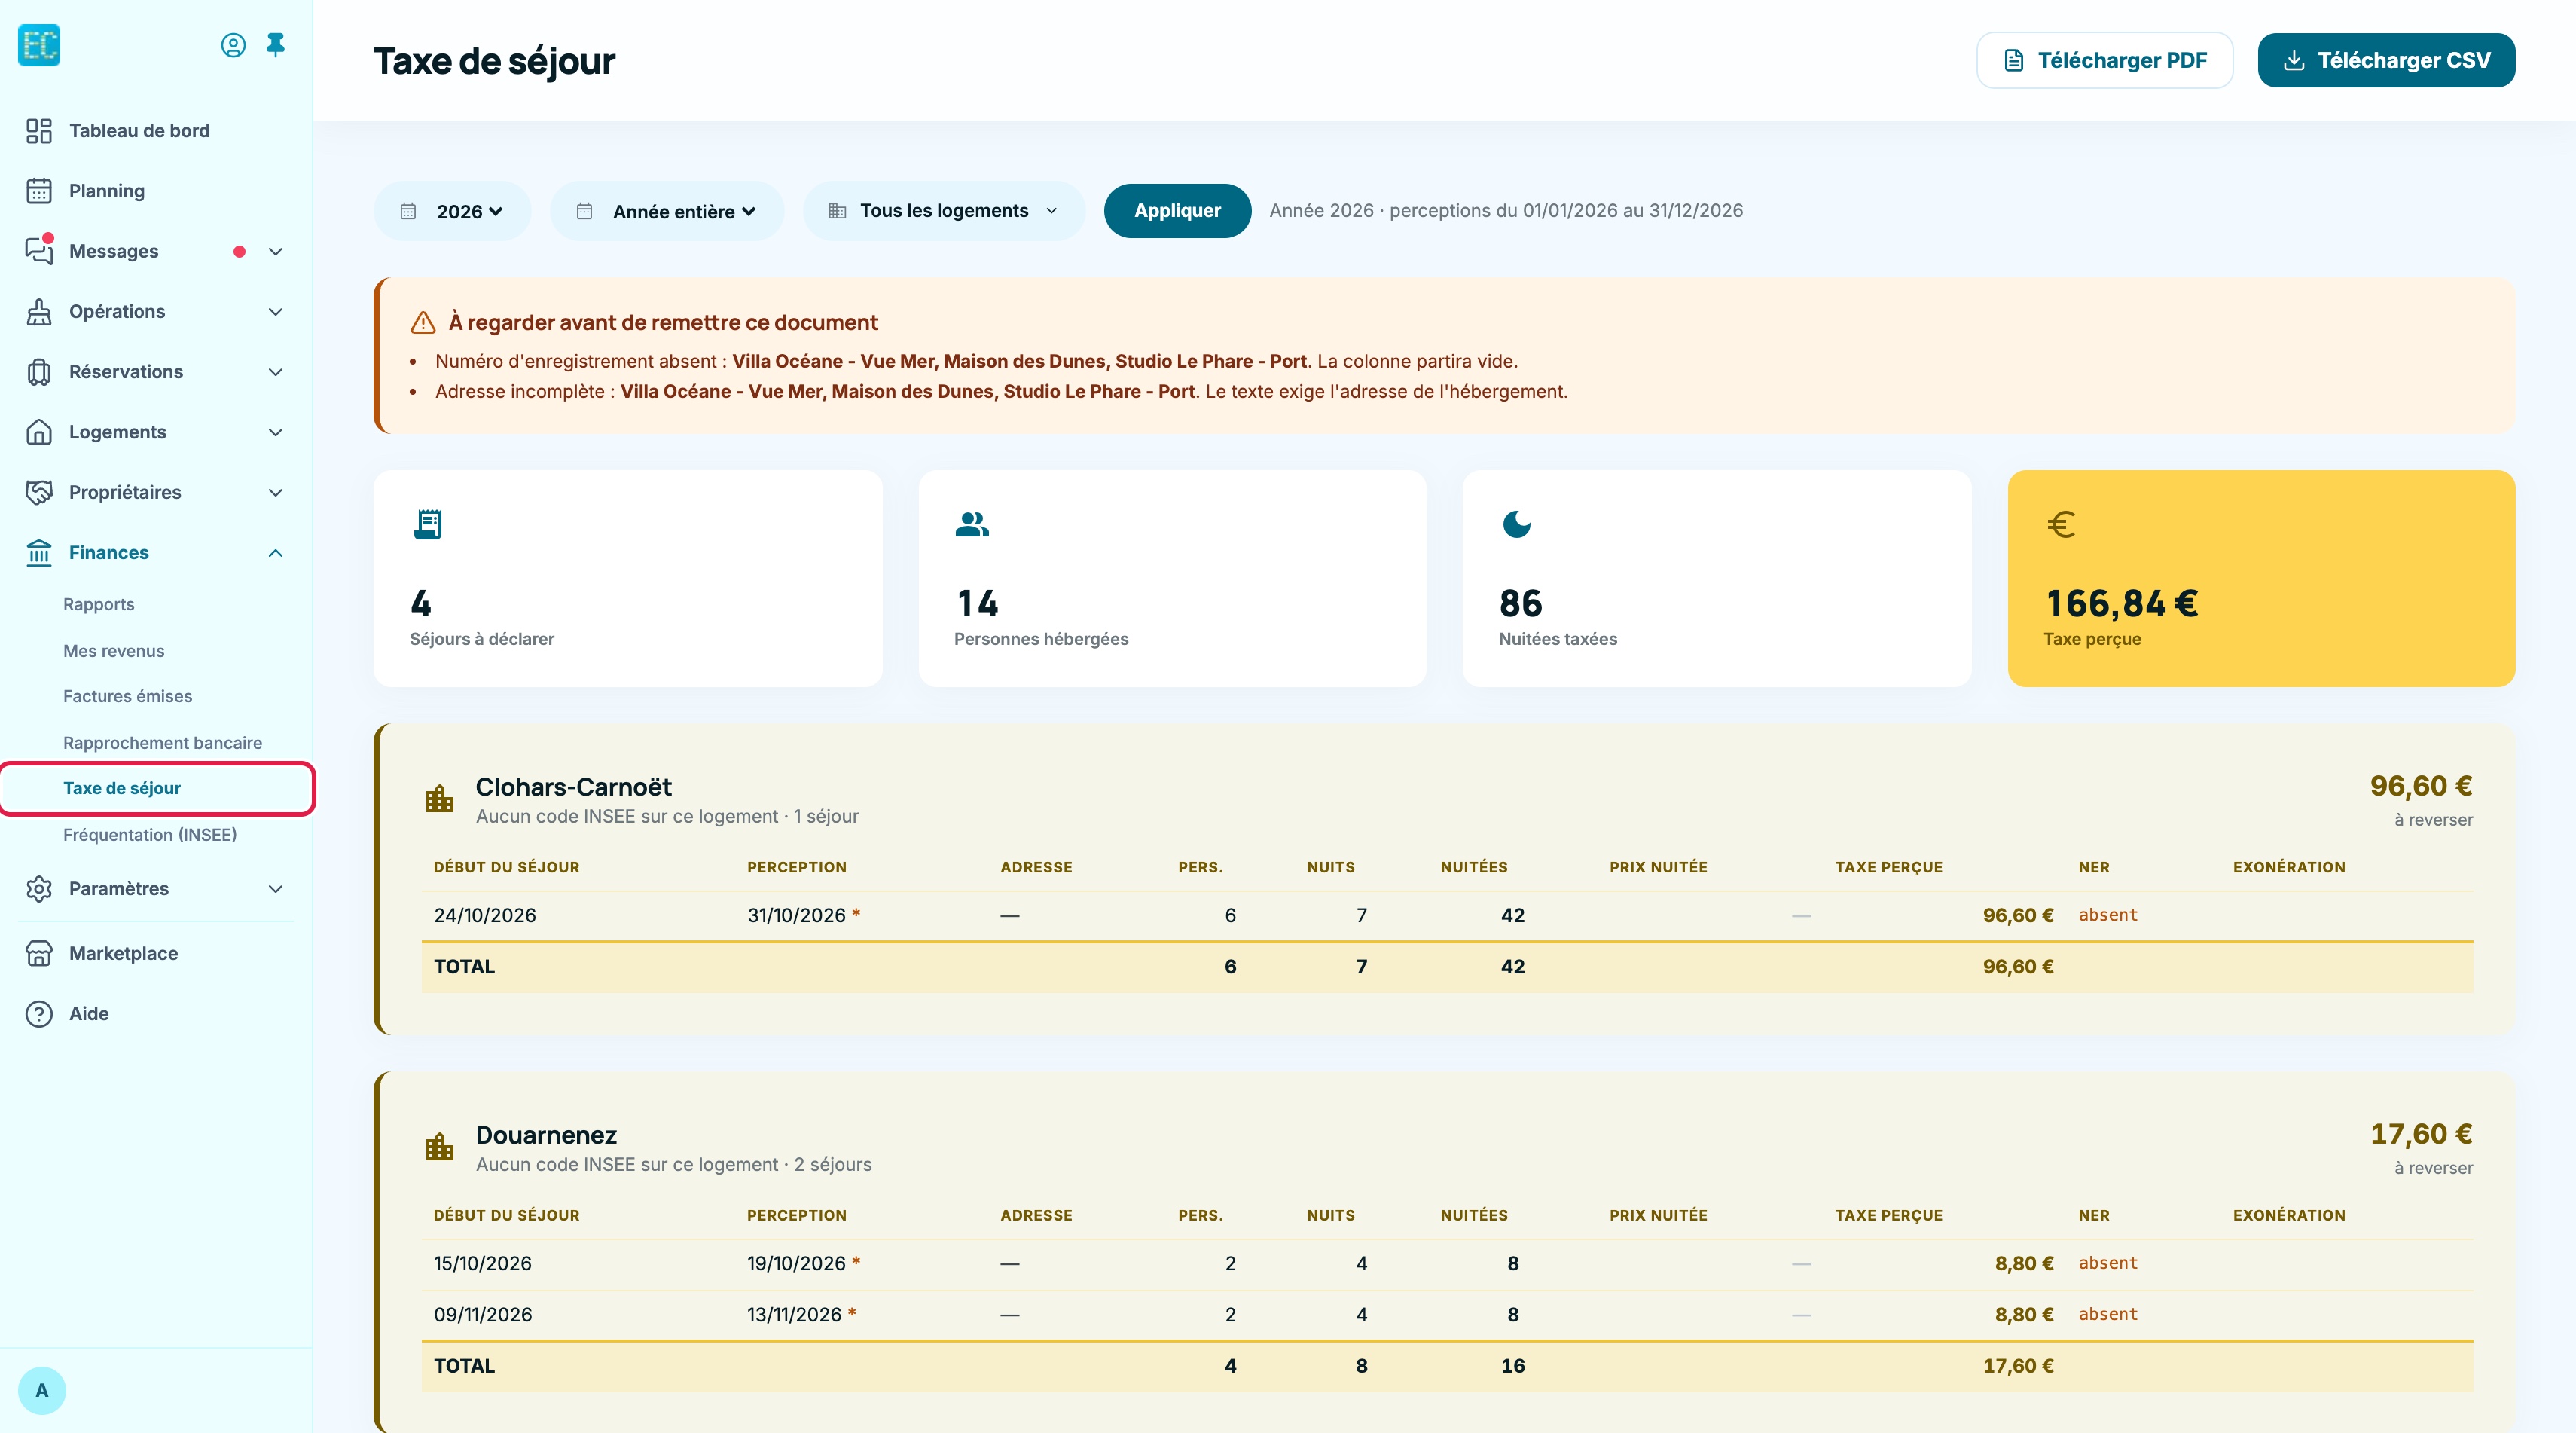Click the Marketplace shop icon

click(x=39, y=954)
